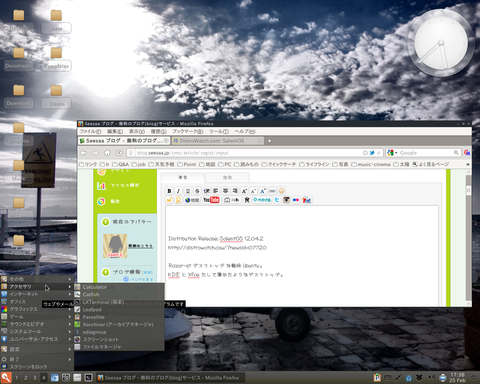Click the Firefox page vertical scrollbar
The width and height of the screenshot is (480, 384).
pos(468,237)
